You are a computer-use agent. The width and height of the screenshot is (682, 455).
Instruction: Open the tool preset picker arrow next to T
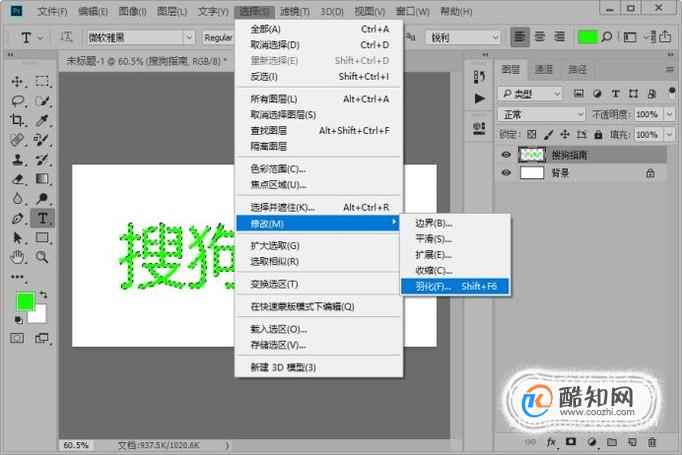coord(40,38)
